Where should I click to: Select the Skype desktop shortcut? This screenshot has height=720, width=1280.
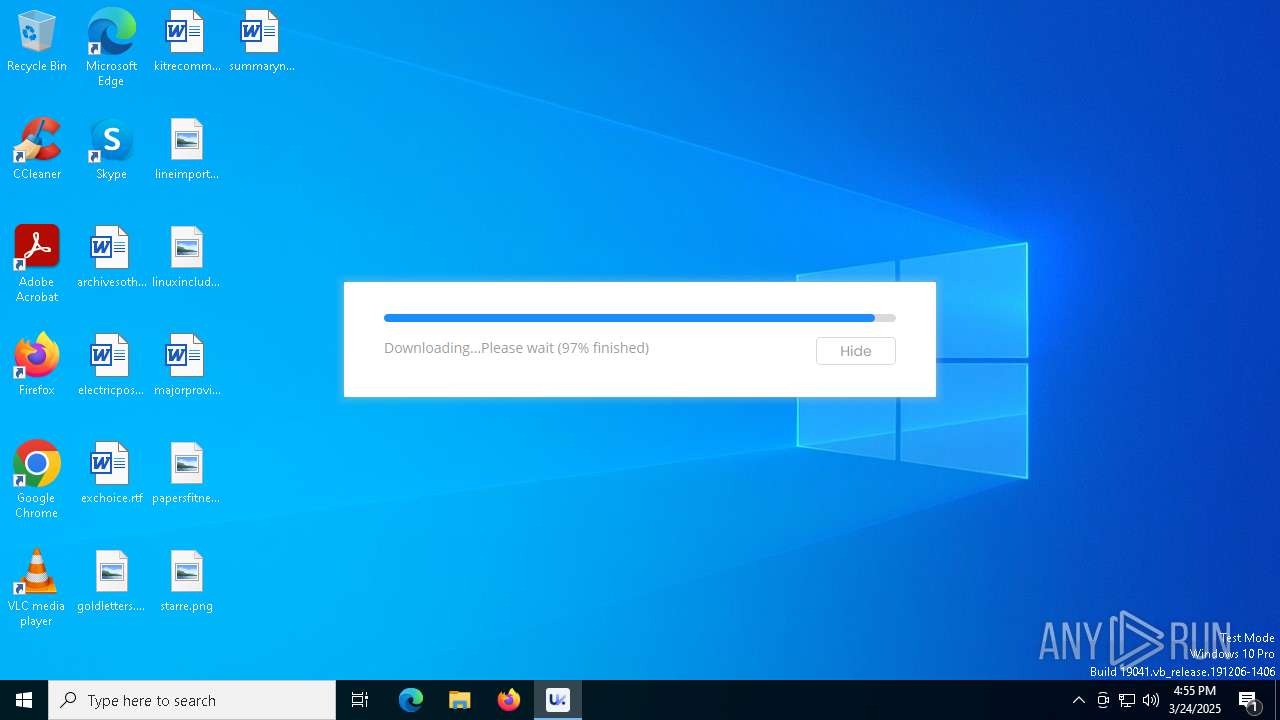coord(111,150)
